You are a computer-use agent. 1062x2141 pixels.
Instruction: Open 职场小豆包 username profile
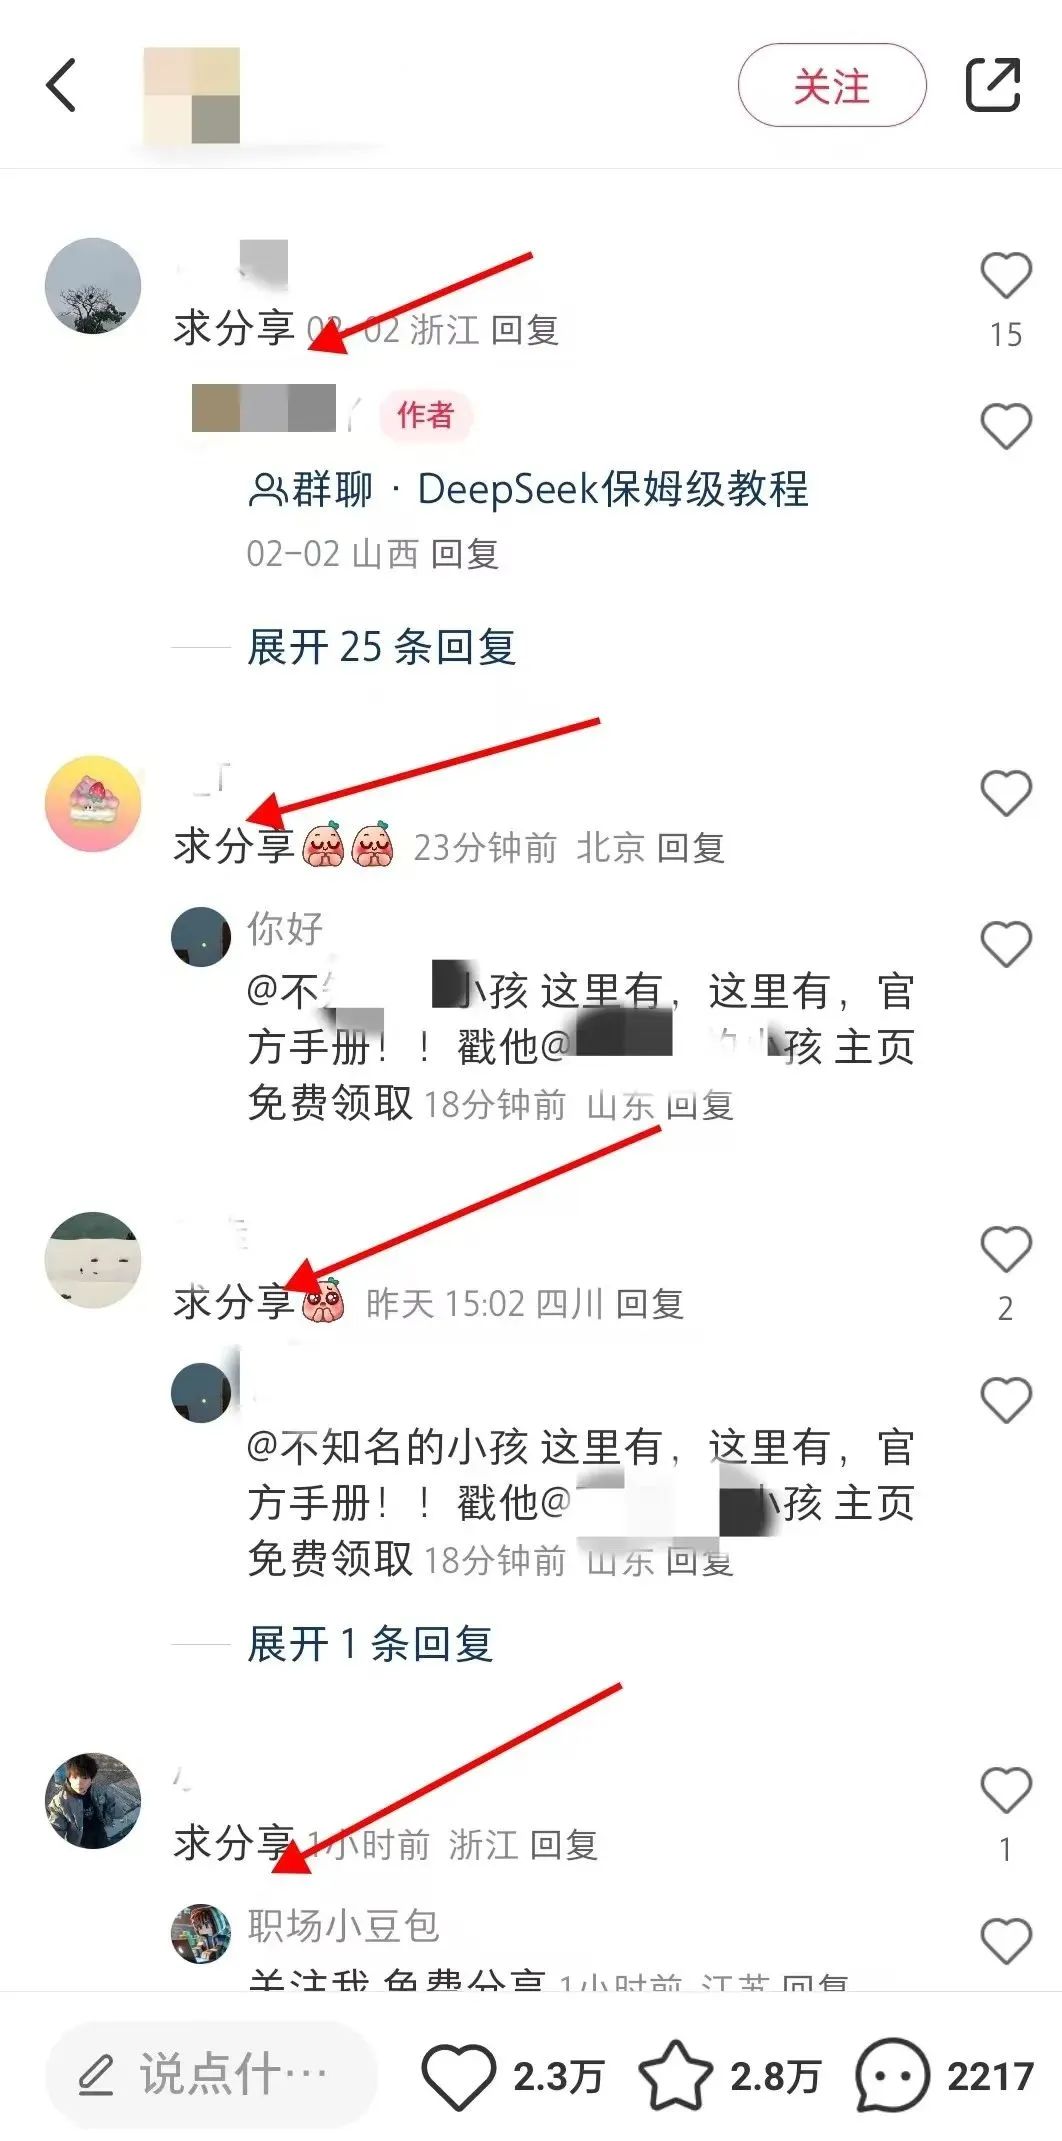[x=343, y=1926]
